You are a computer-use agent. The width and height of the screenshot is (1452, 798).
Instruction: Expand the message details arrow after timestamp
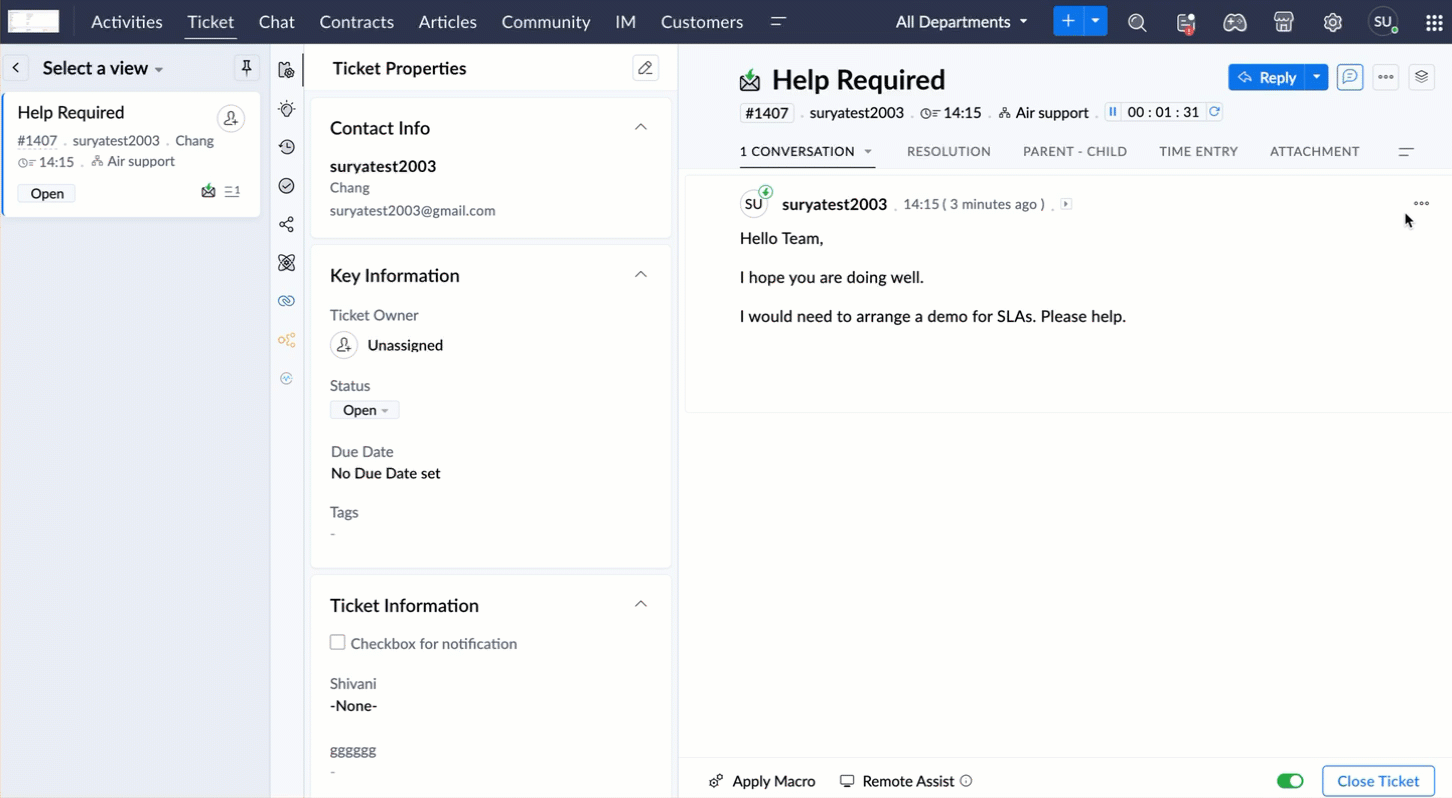[x=1066, y=204]
